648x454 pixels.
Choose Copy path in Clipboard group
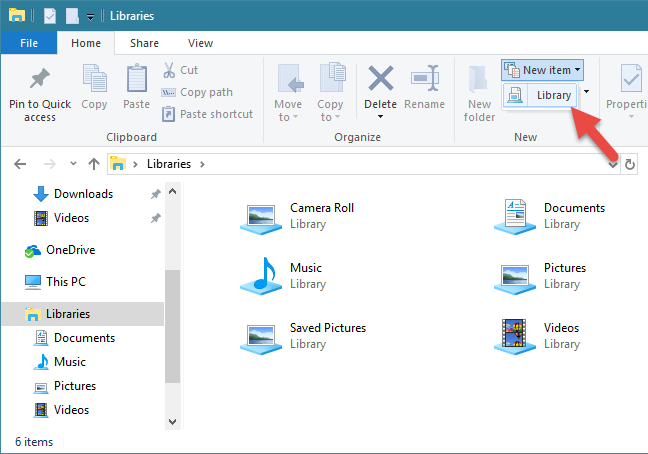197,92
